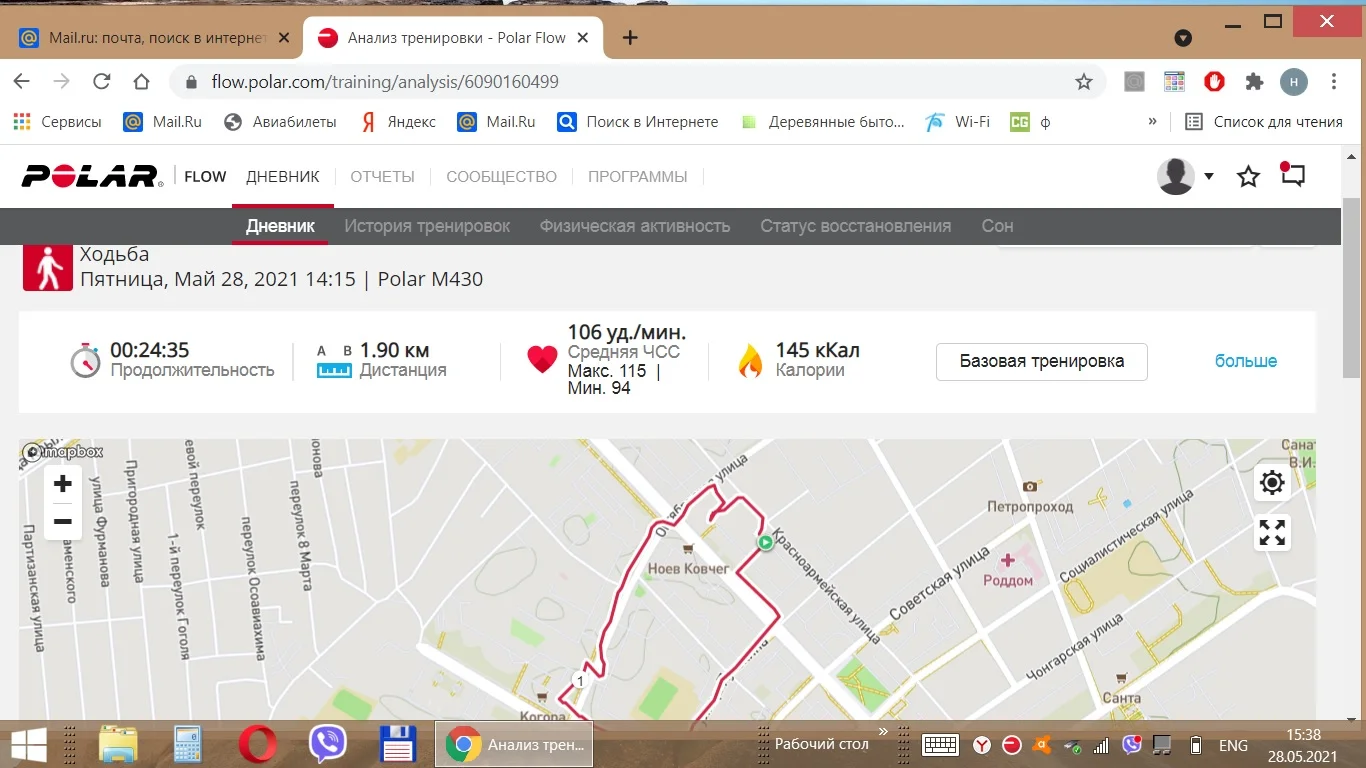
Task: Open File Explorer from the taskbar
Action: click(x=119, y=744)
